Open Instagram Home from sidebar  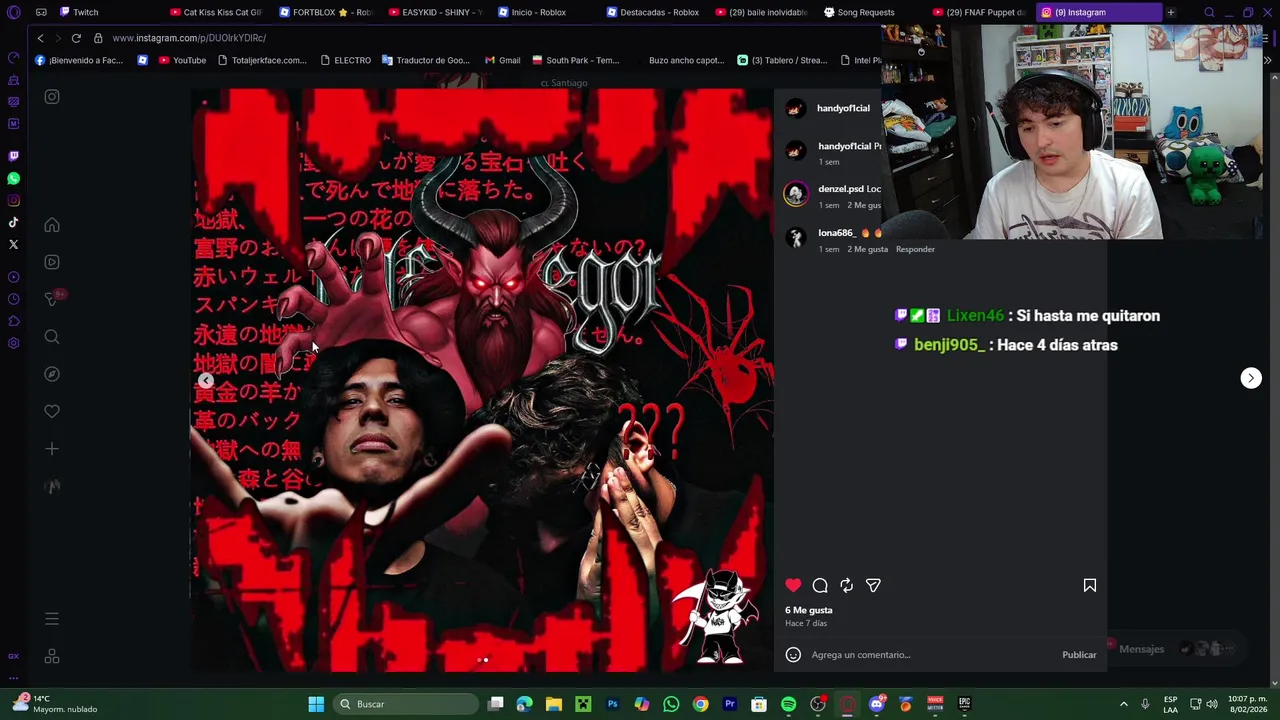tap(52, 225)
